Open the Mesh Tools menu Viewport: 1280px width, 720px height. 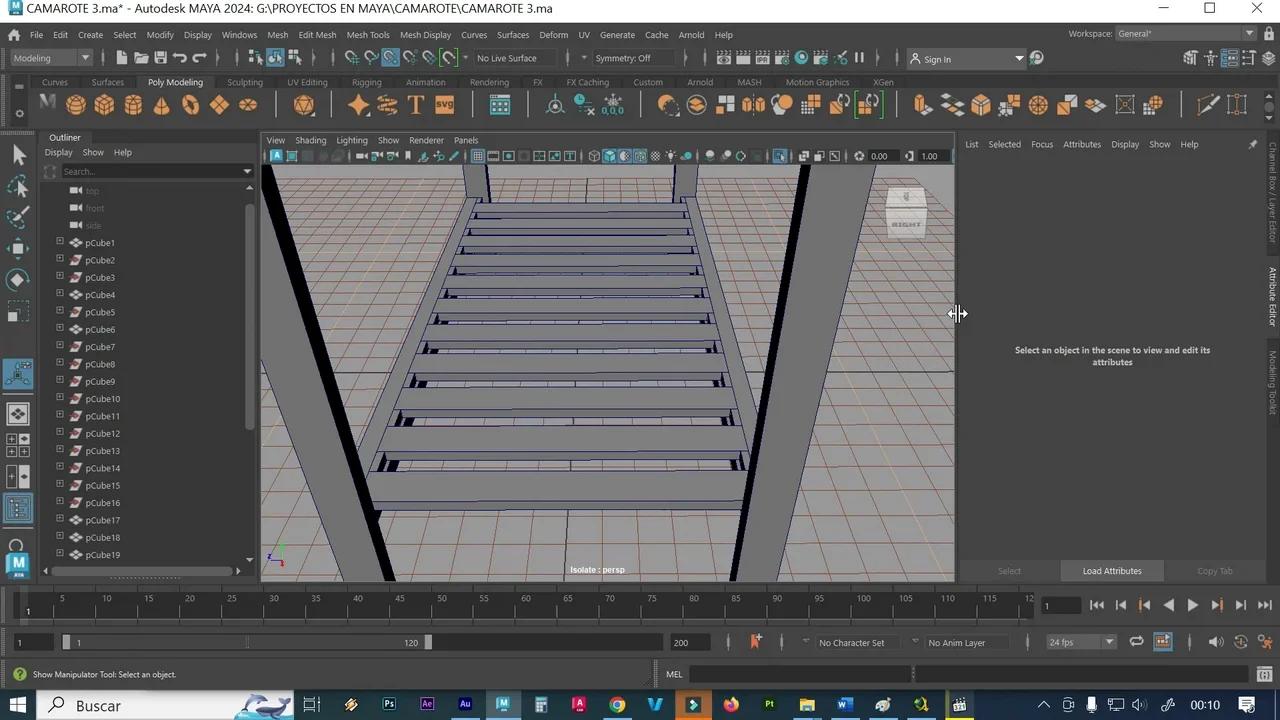(x=368, y=35)
